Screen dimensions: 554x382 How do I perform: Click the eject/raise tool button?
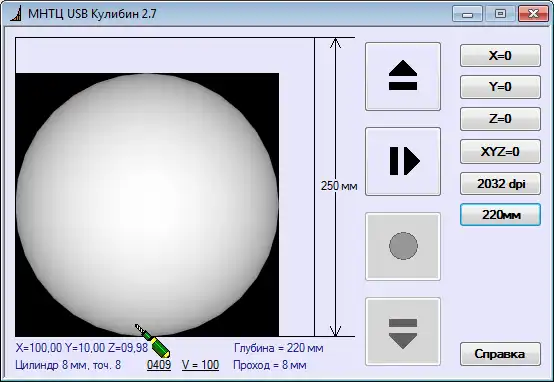(x=403, y=76)
